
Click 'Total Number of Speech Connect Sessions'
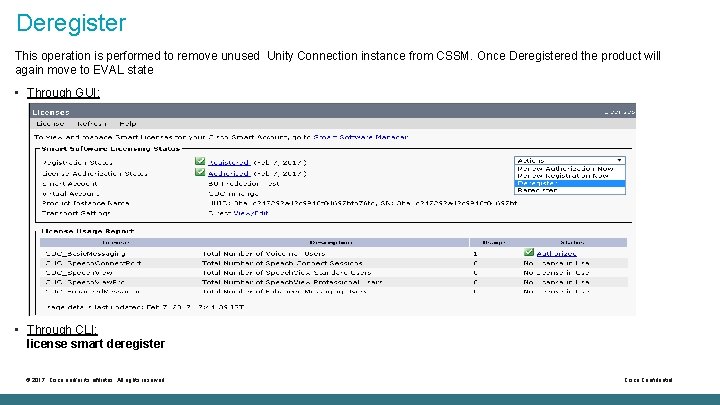point(282,263)
